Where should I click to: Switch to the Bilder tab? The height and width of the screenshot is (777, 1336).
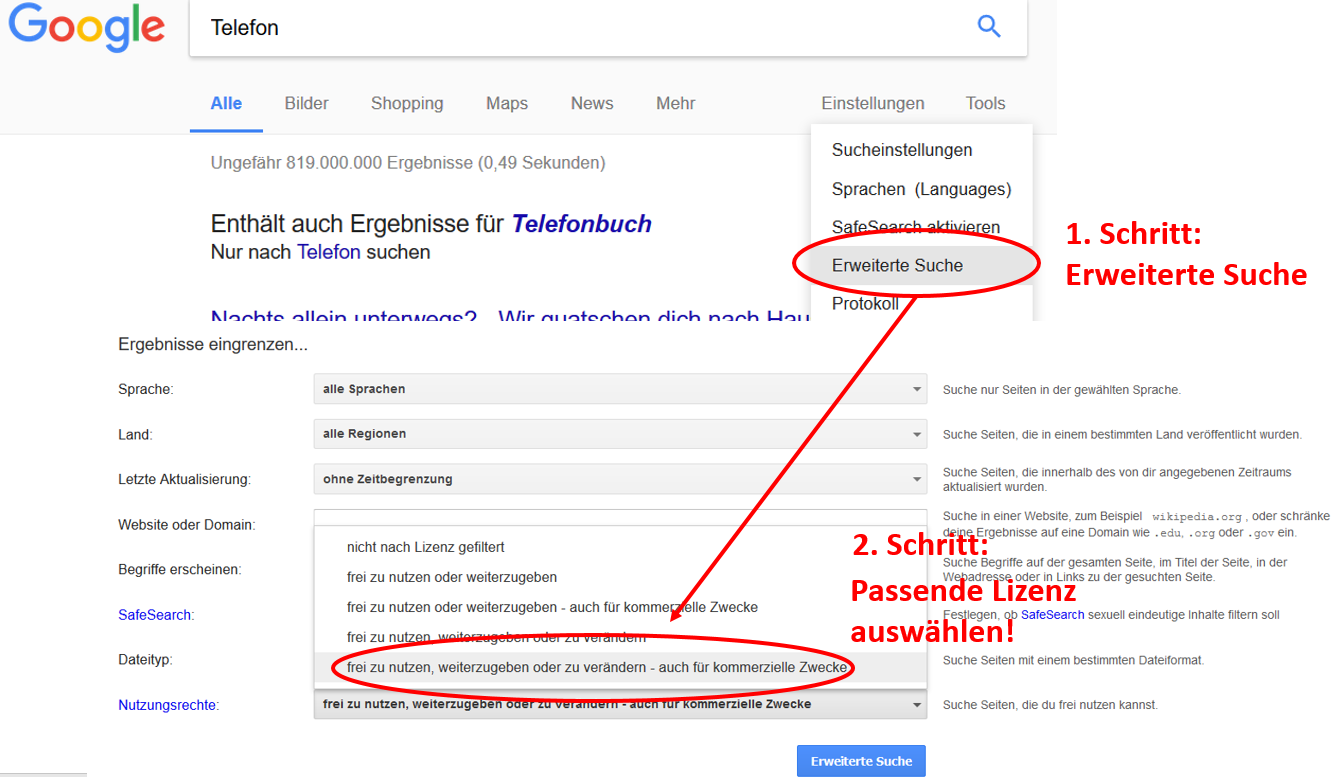(x=306, y=103)
